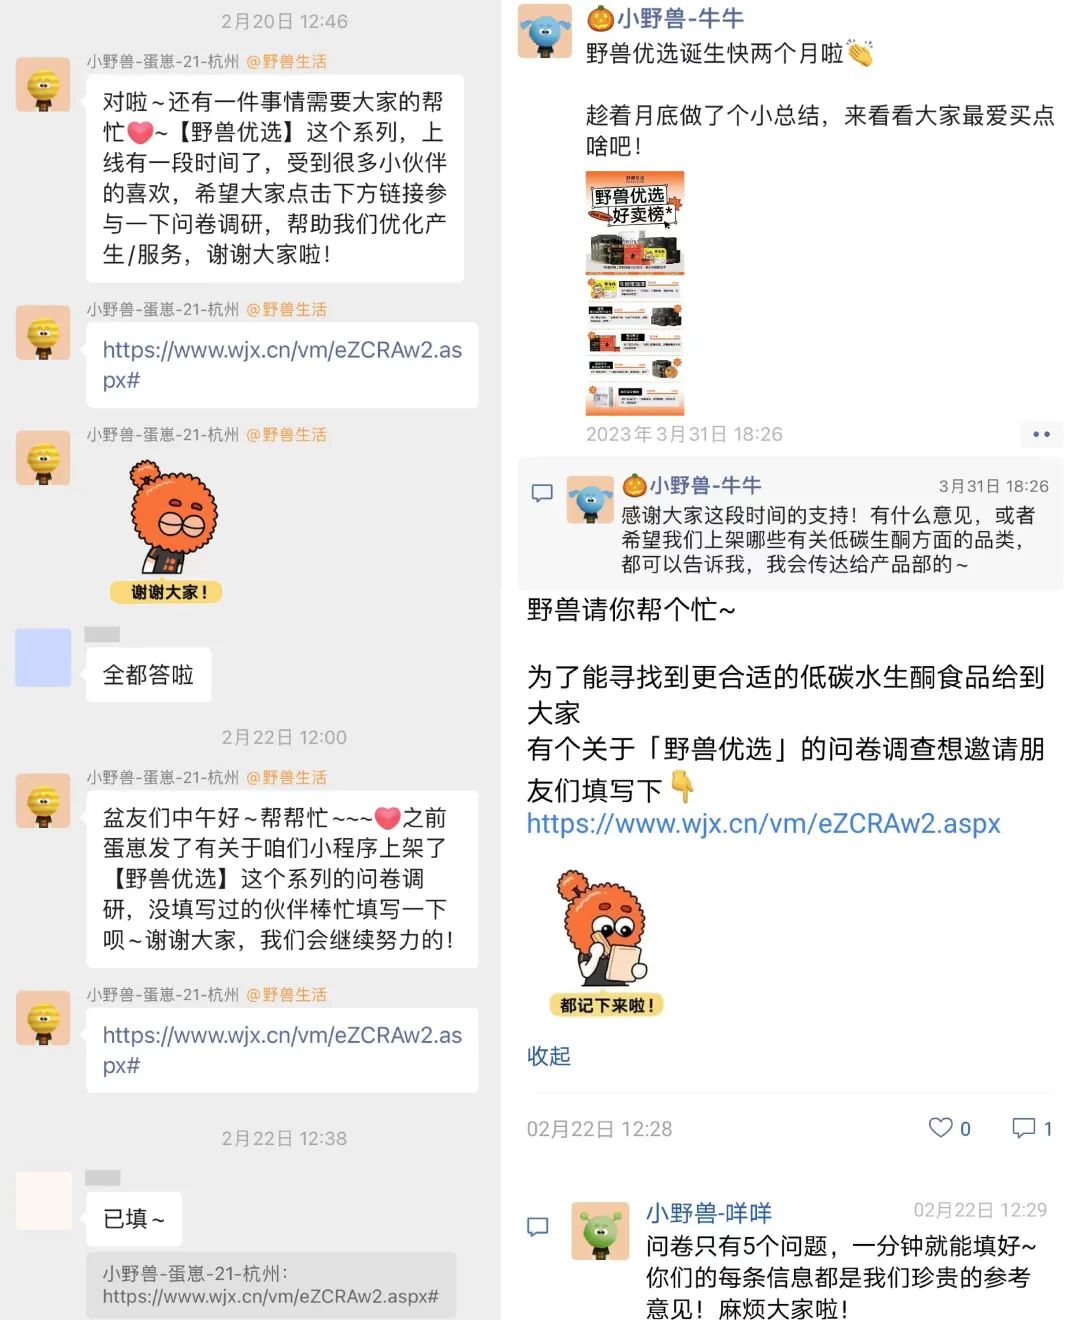Image resolution: width=1080 pixels, height=1320 pixels.
Task: Open the 野兽优选好卖榜 long image thumbnail
Action: [x=635, y=293]
